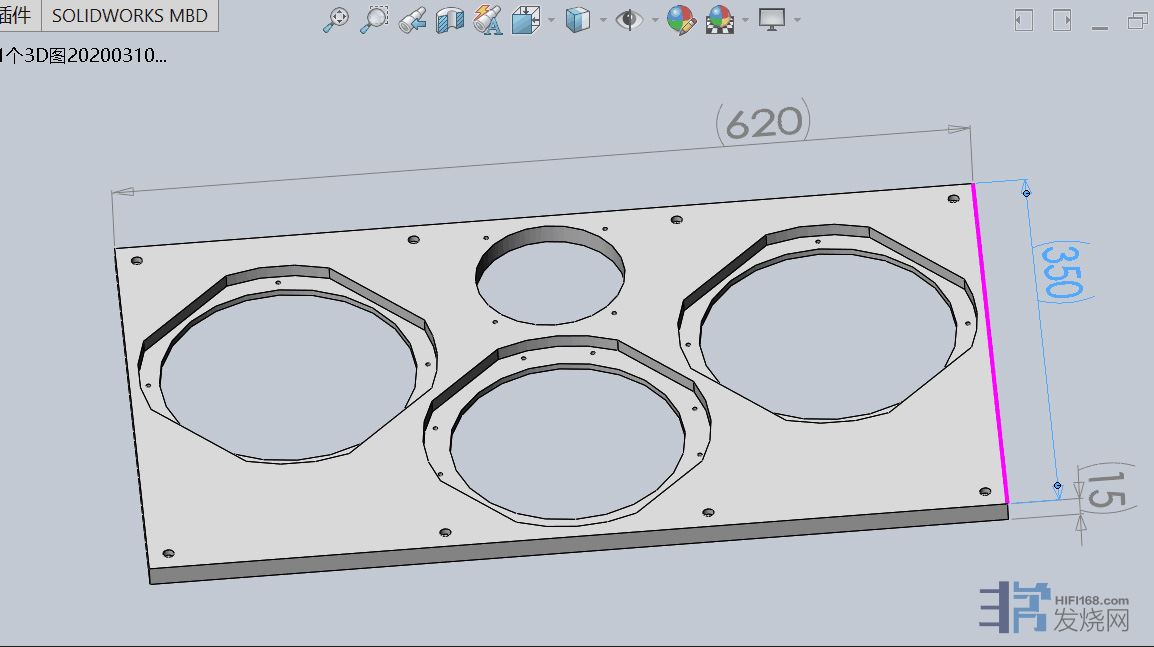Expand the Display Style dropdown arrow
This screenshot has width=1154, height=647.
click(x=603, y=20)
